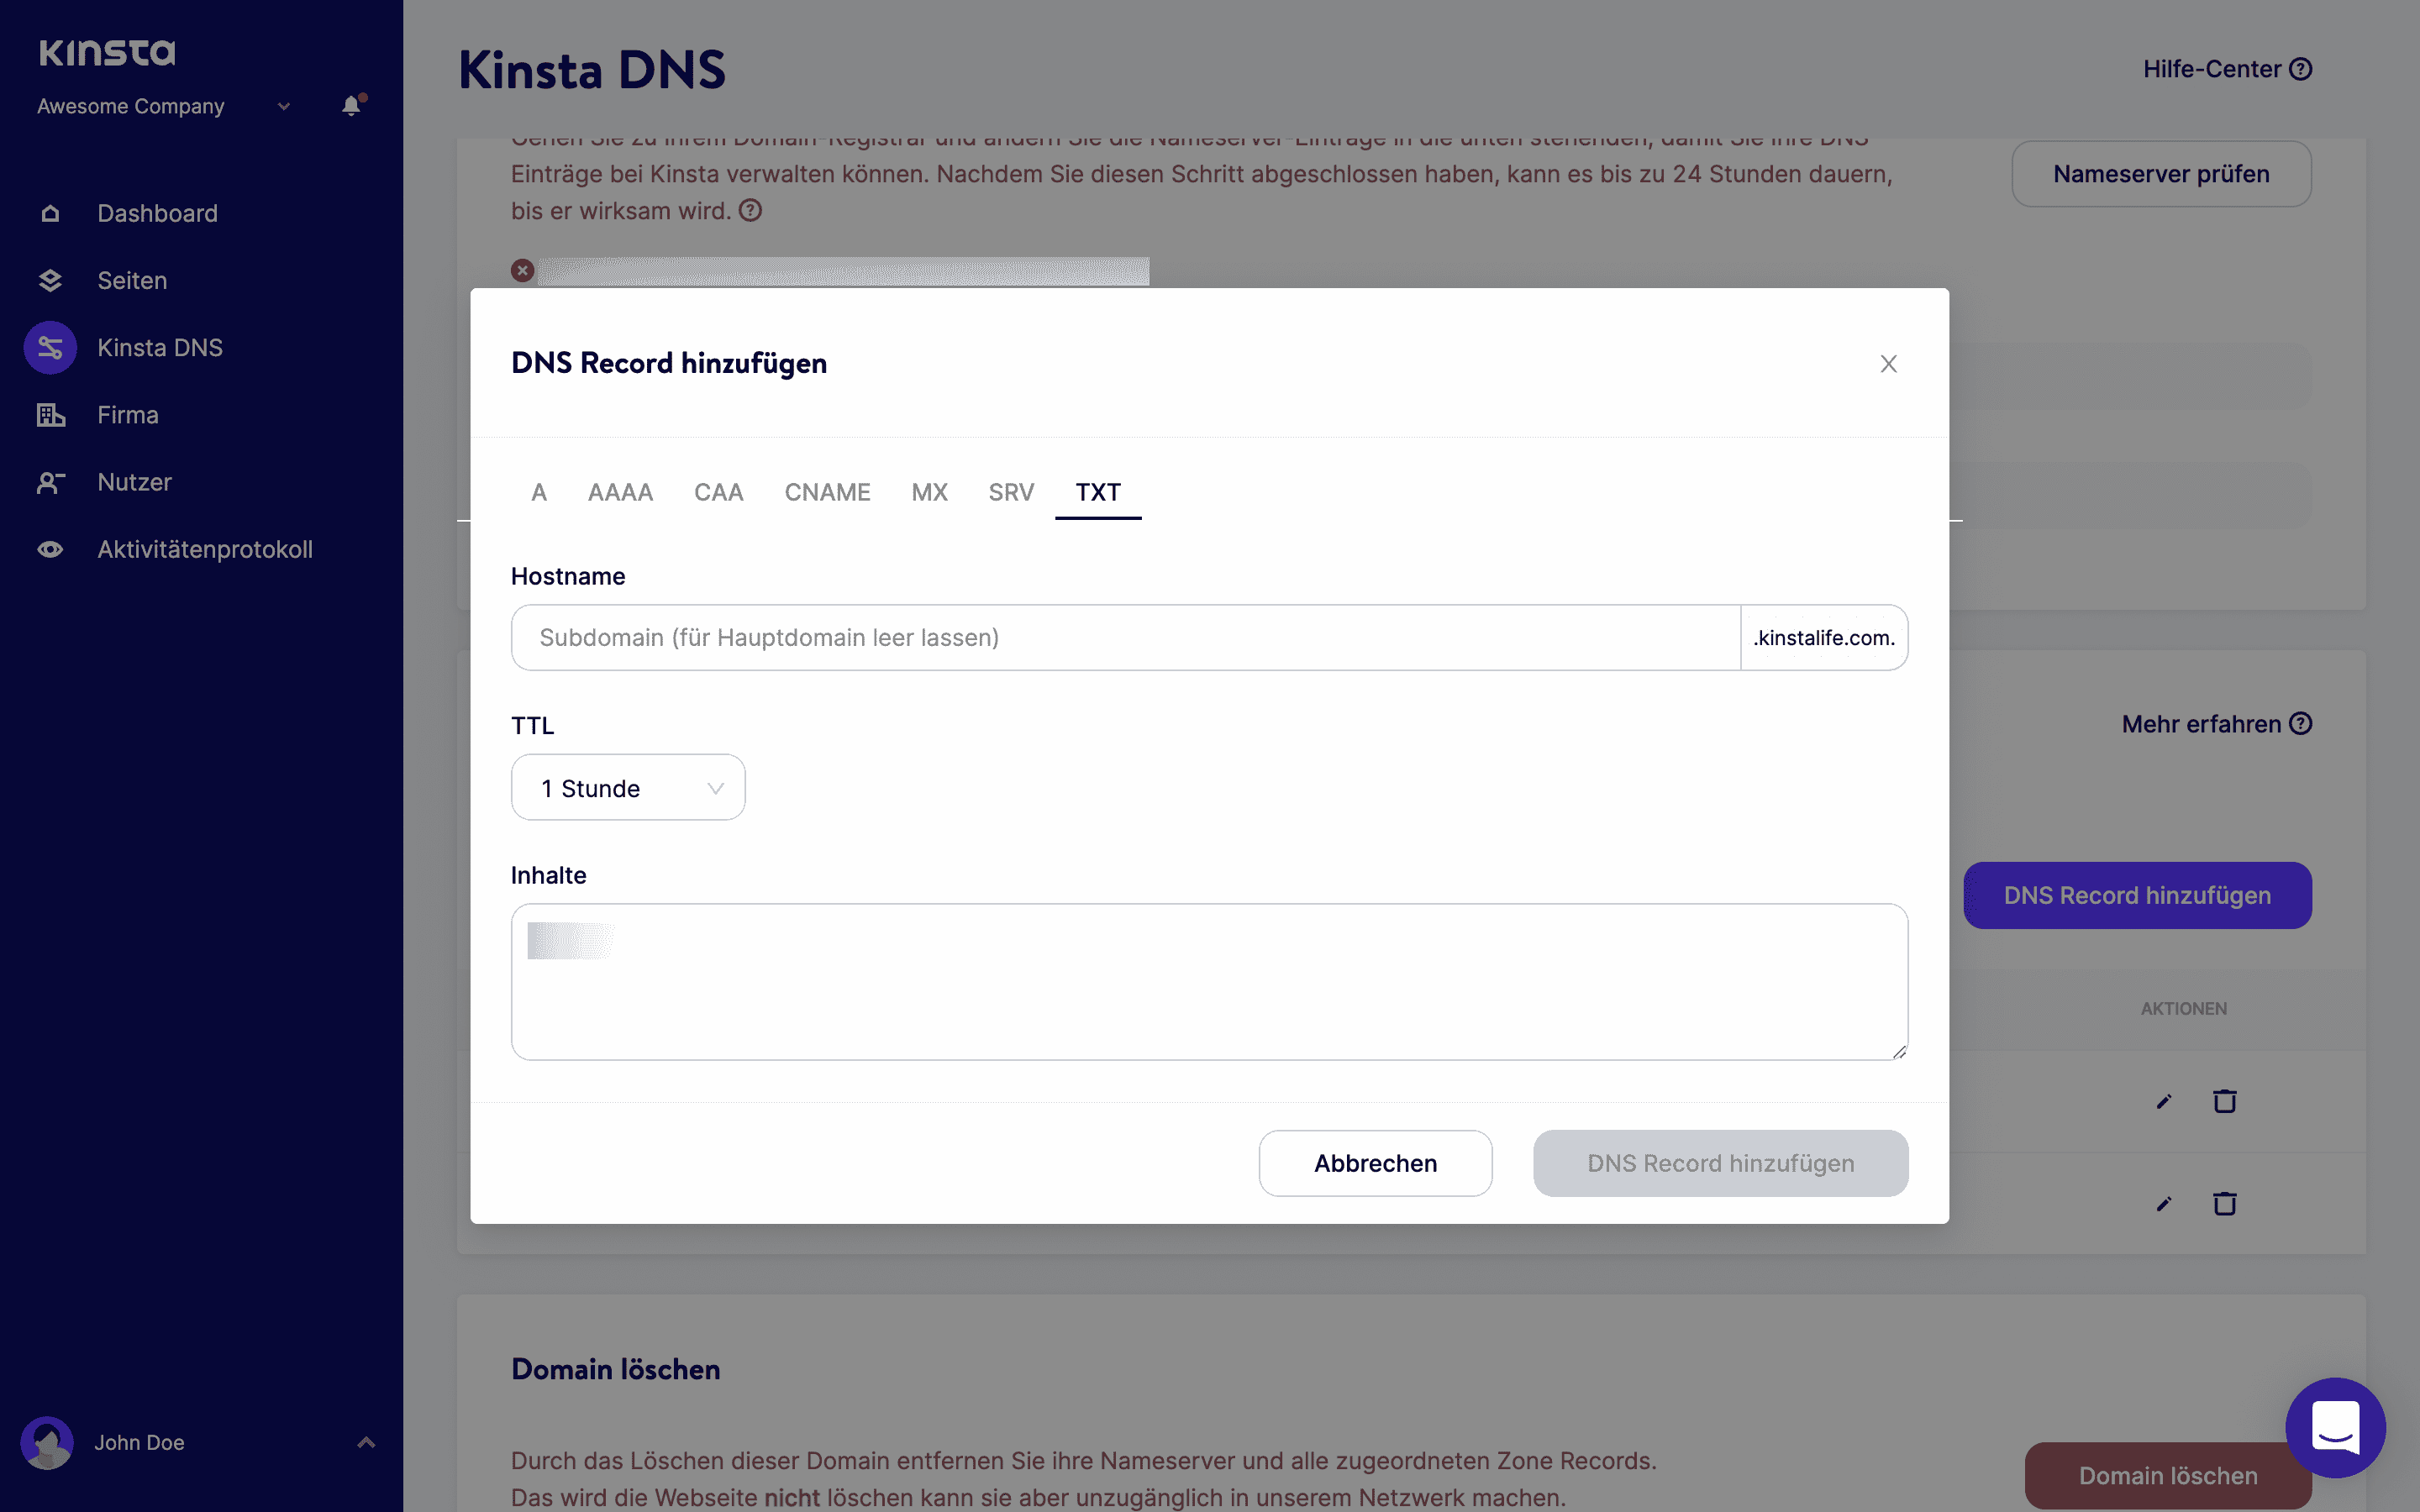Expand the Awesome Company switcher

[282, 106]
